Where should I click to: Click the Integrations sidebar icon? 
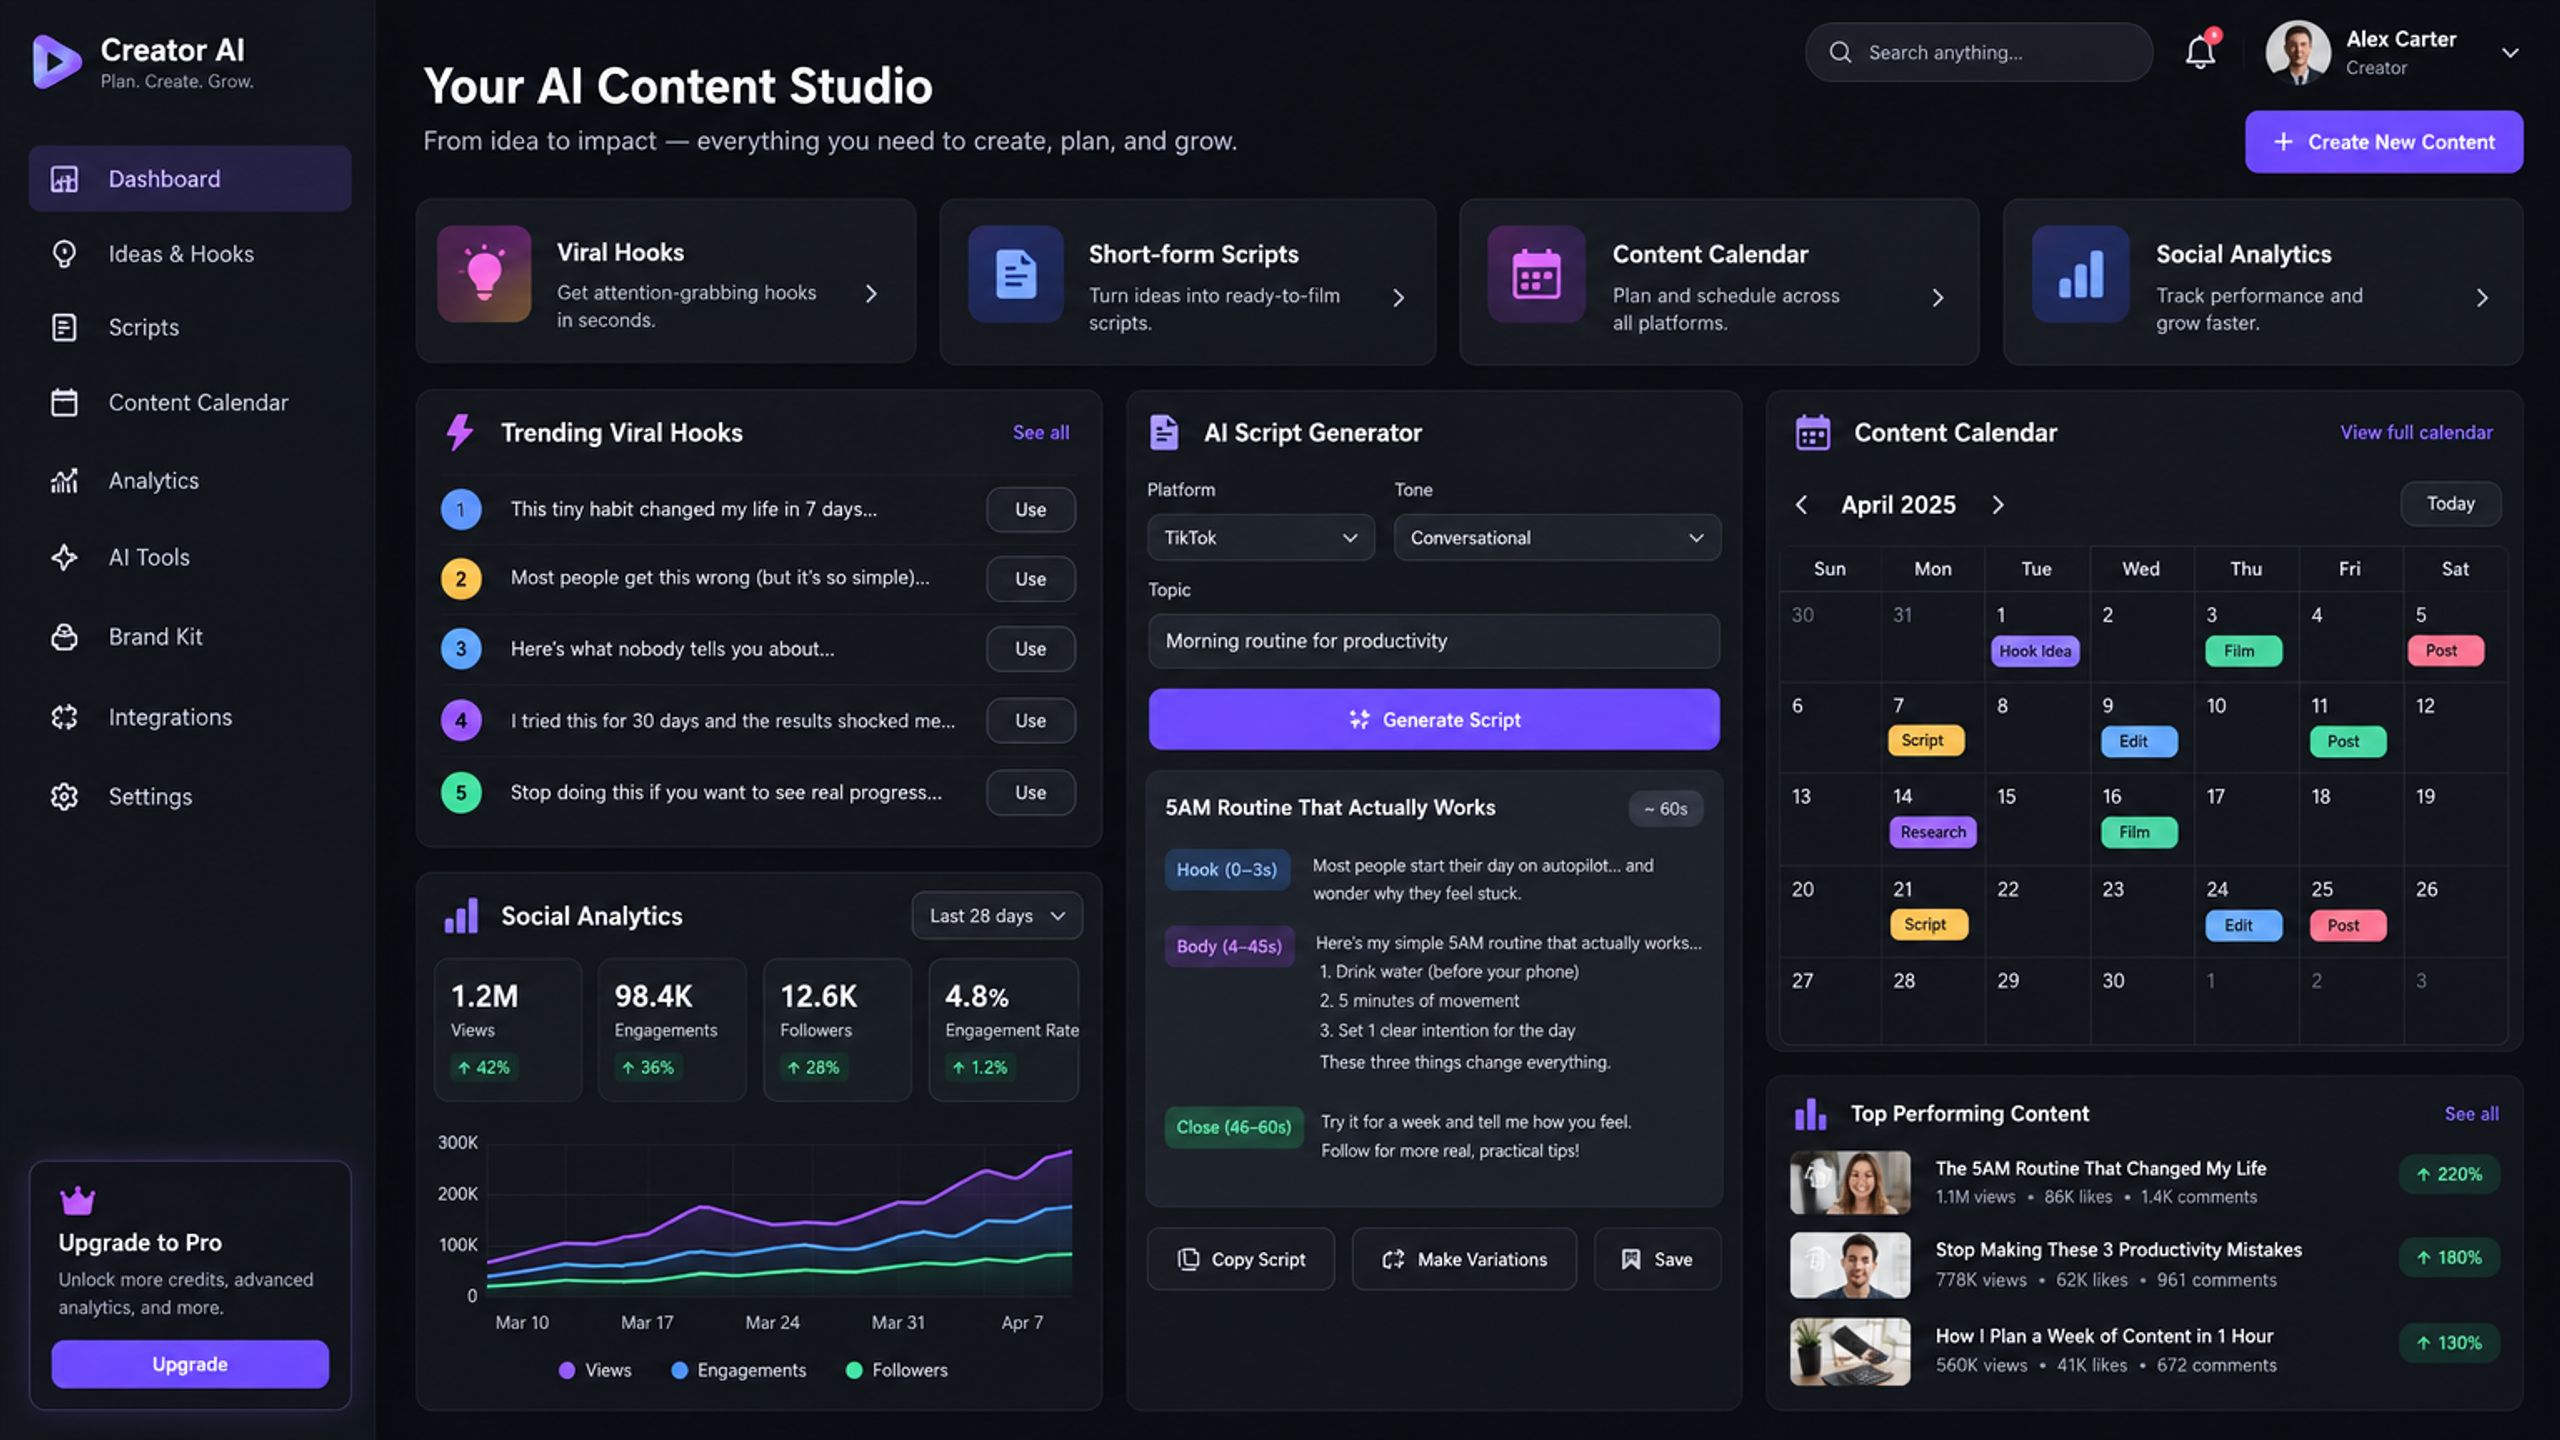pyautogui.click(x=64, y=717)
